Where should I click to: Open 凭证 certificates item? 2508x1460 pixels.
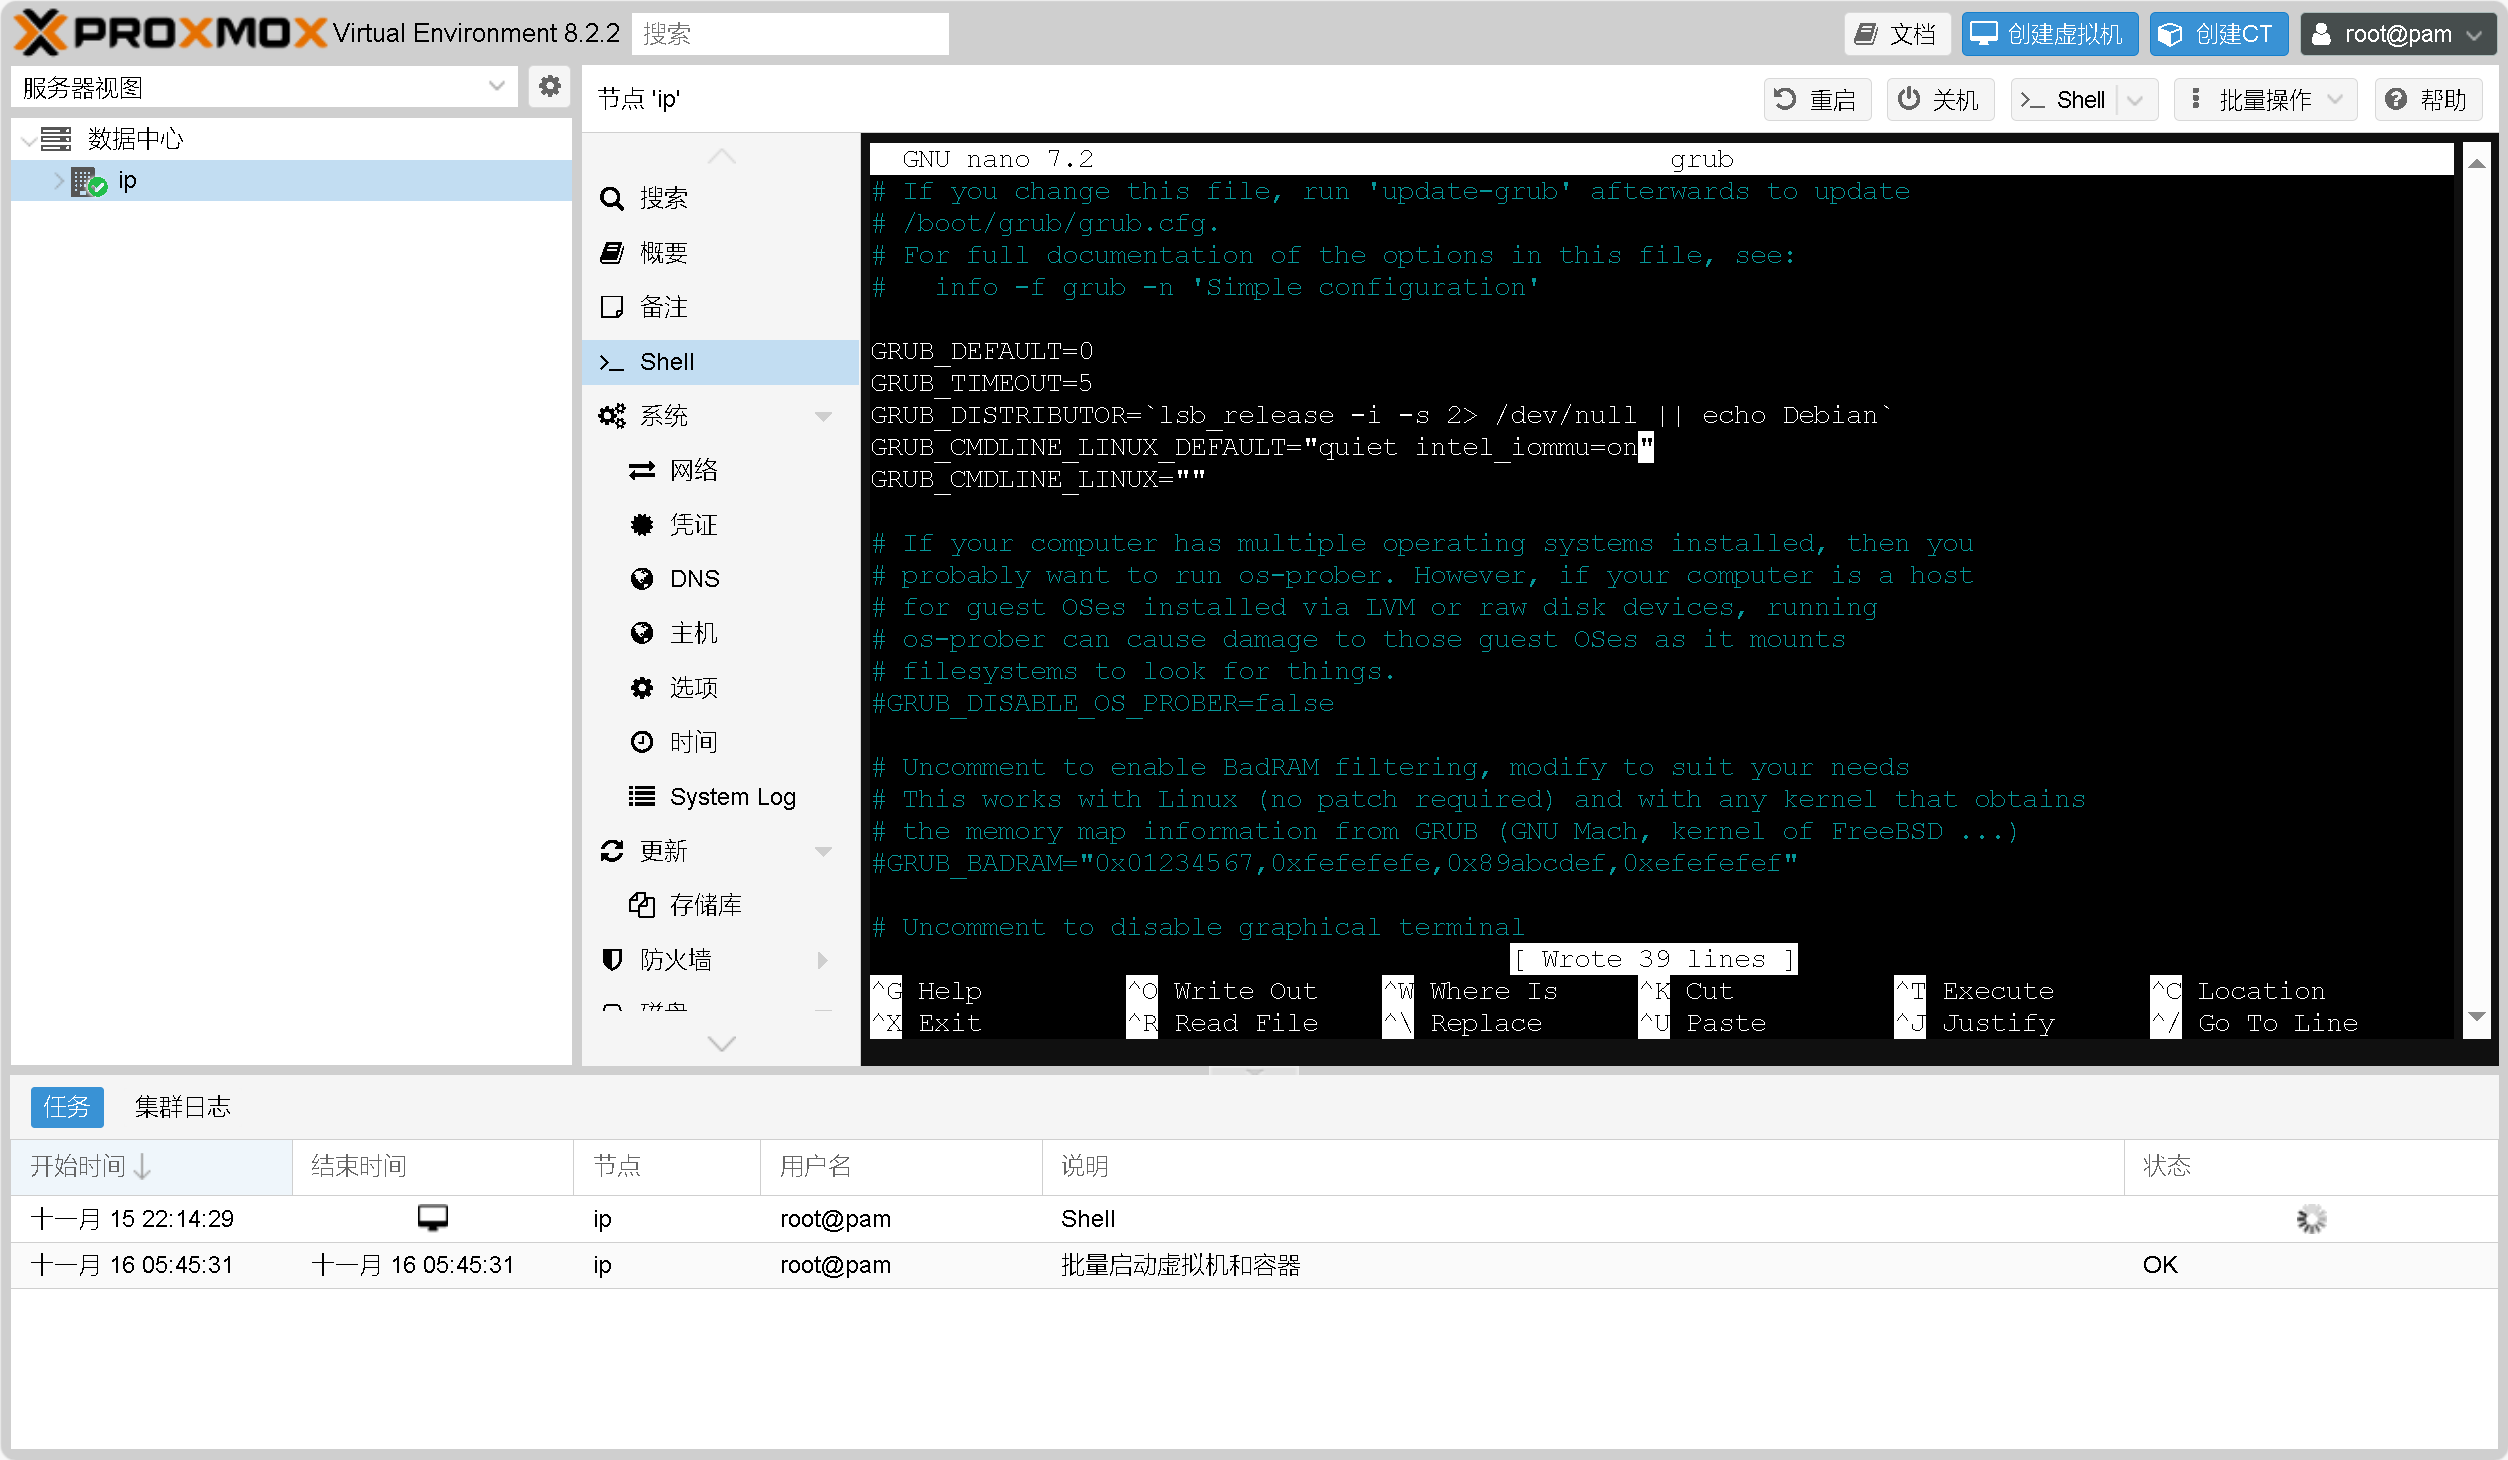point(720,525)
